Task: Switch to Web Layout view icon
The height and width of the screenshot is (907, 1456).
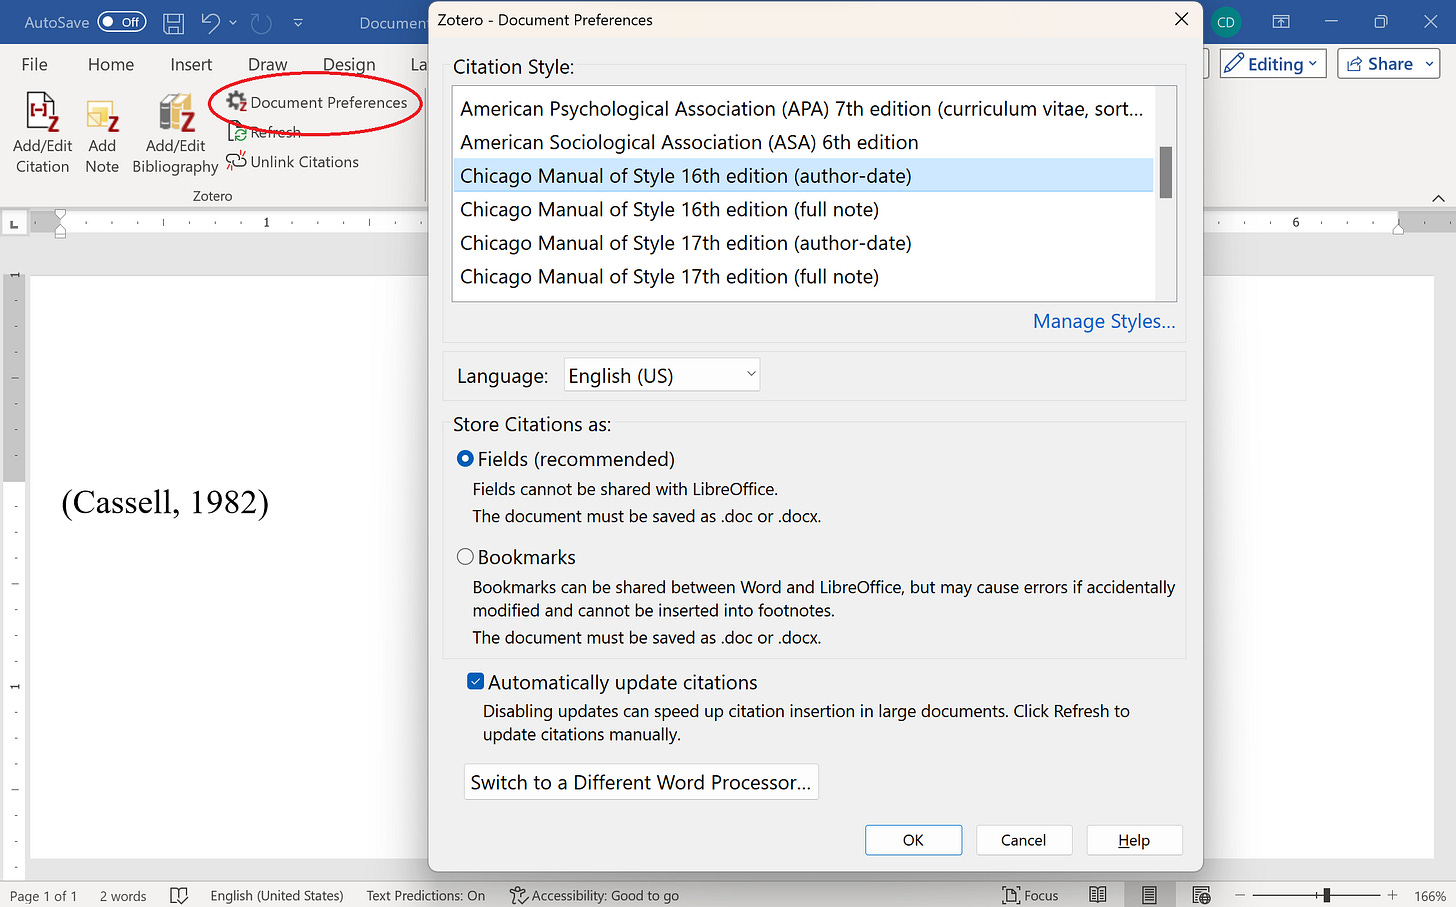Action: [x=1201, y=895]
